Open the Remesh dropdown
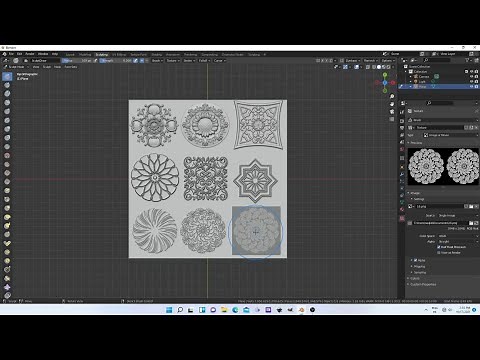480x360 pixels. click(x=370, y=61)
